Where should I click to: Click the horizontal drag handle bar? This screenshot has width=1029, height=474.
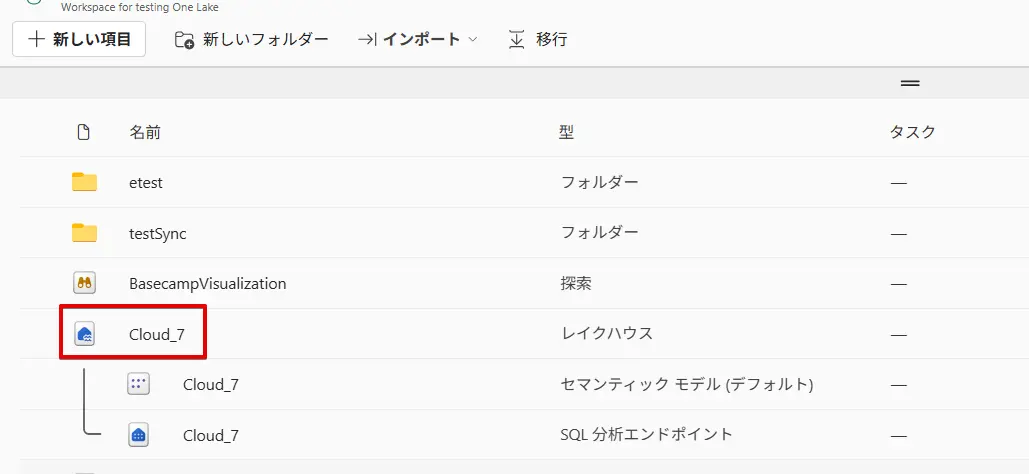tap(910, 83)
